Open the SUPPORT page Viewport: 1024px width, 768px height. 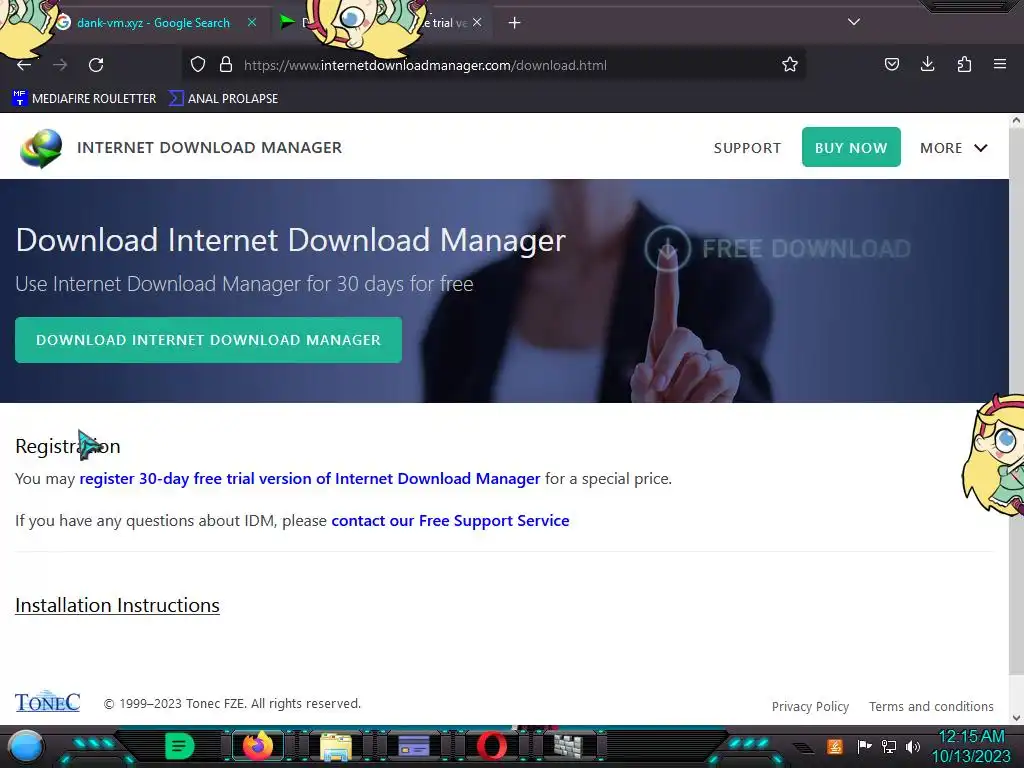coord(747,148)
